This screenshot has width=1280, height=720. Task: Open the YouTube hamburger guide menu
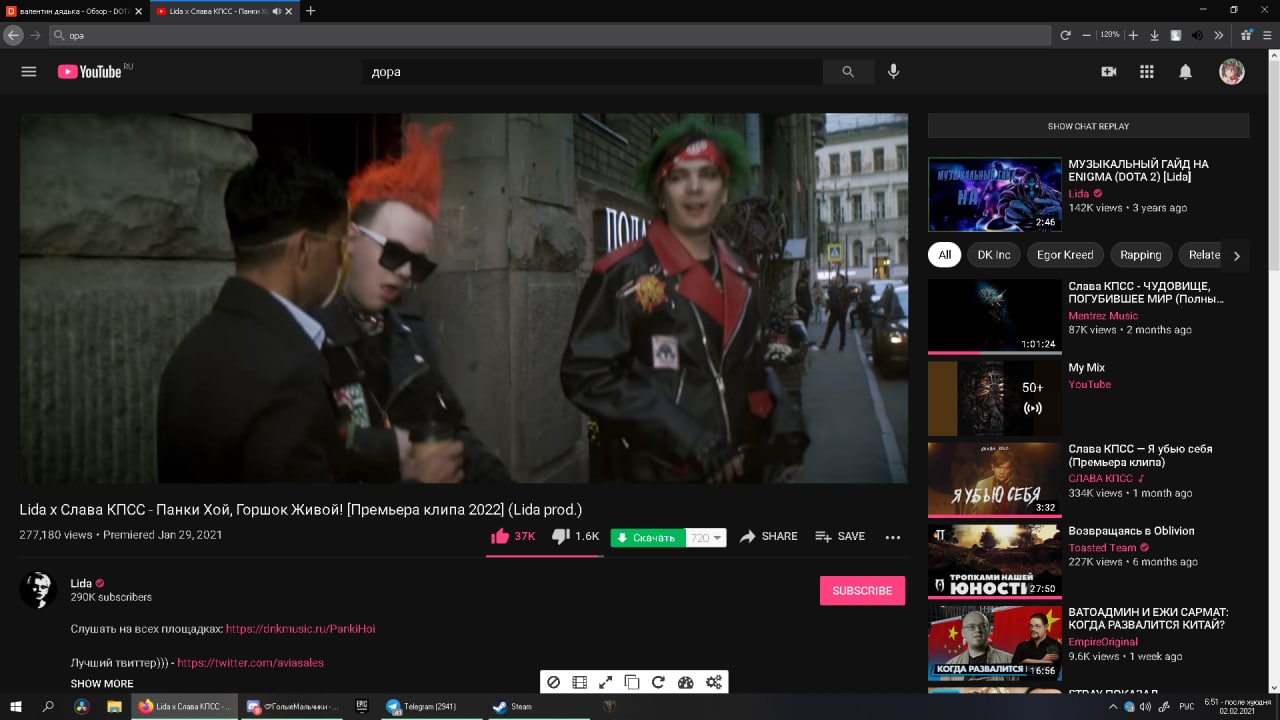pos(29,72)
